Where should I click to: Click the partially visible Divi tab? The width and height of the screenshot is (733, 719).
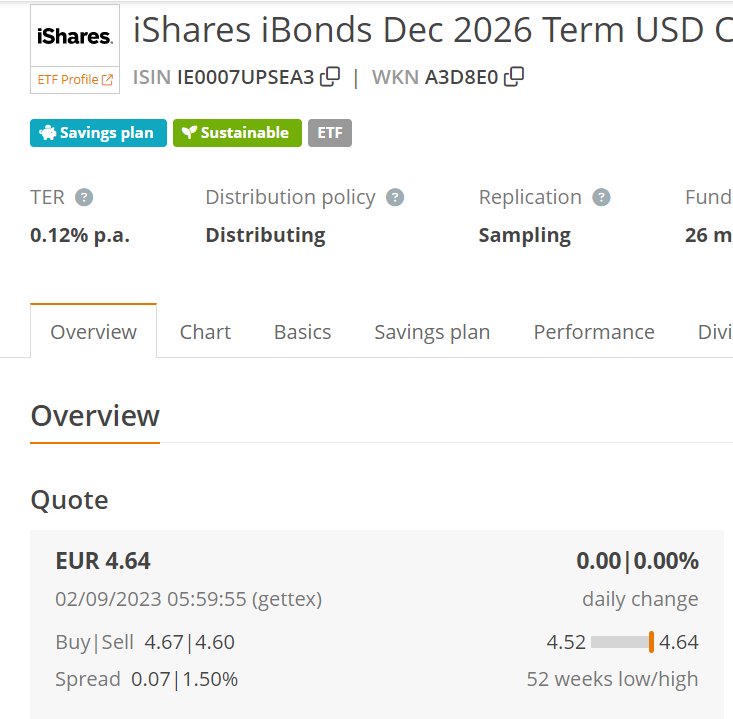715,332
